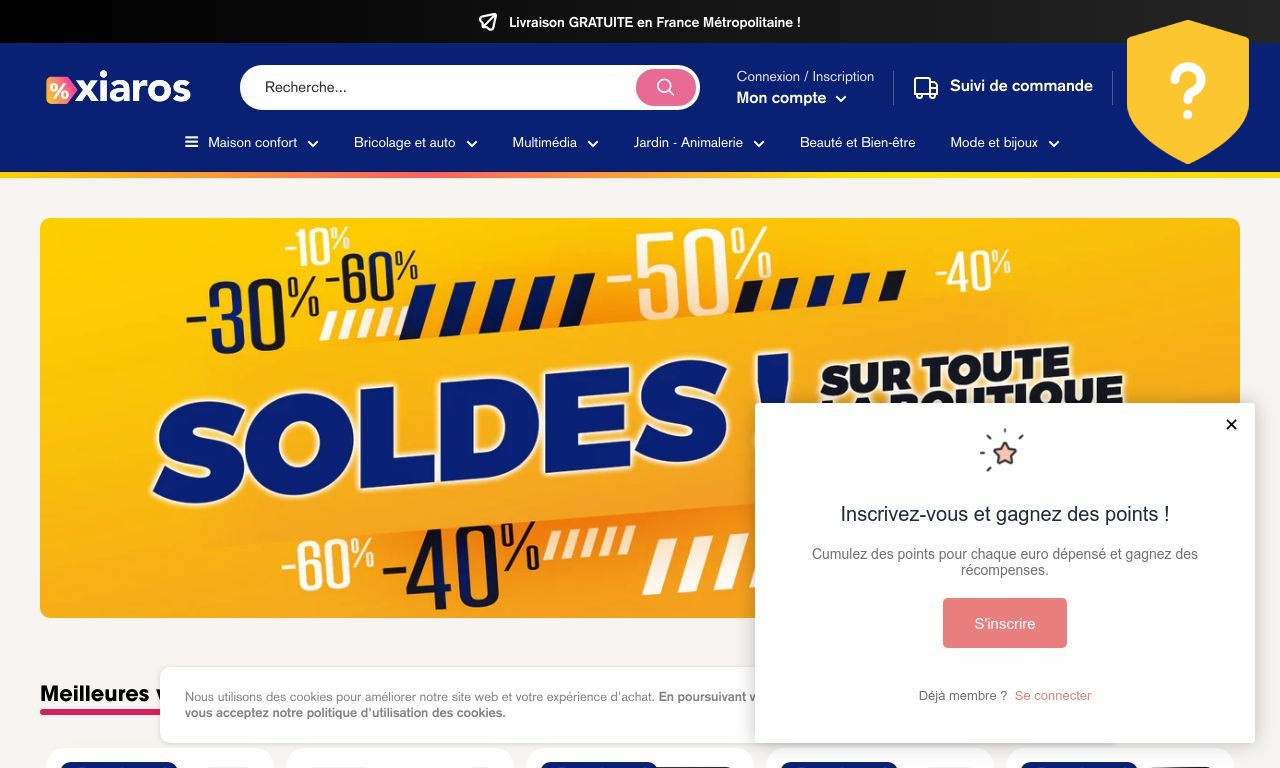Click the S'inscrire button
This screenshot has height=768, width=1280.
click(x=1005, y=623)
